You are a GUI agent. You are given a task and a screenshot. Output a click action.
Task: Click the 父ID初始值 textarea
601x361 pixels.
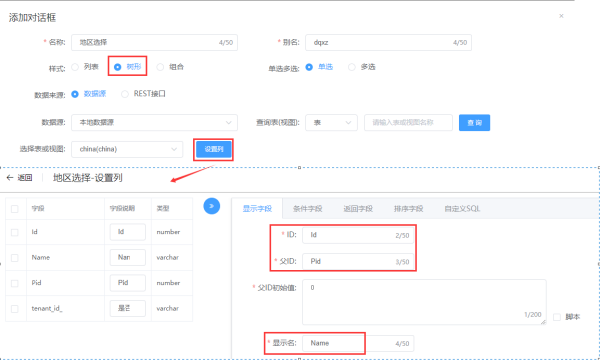coord(424,302)
